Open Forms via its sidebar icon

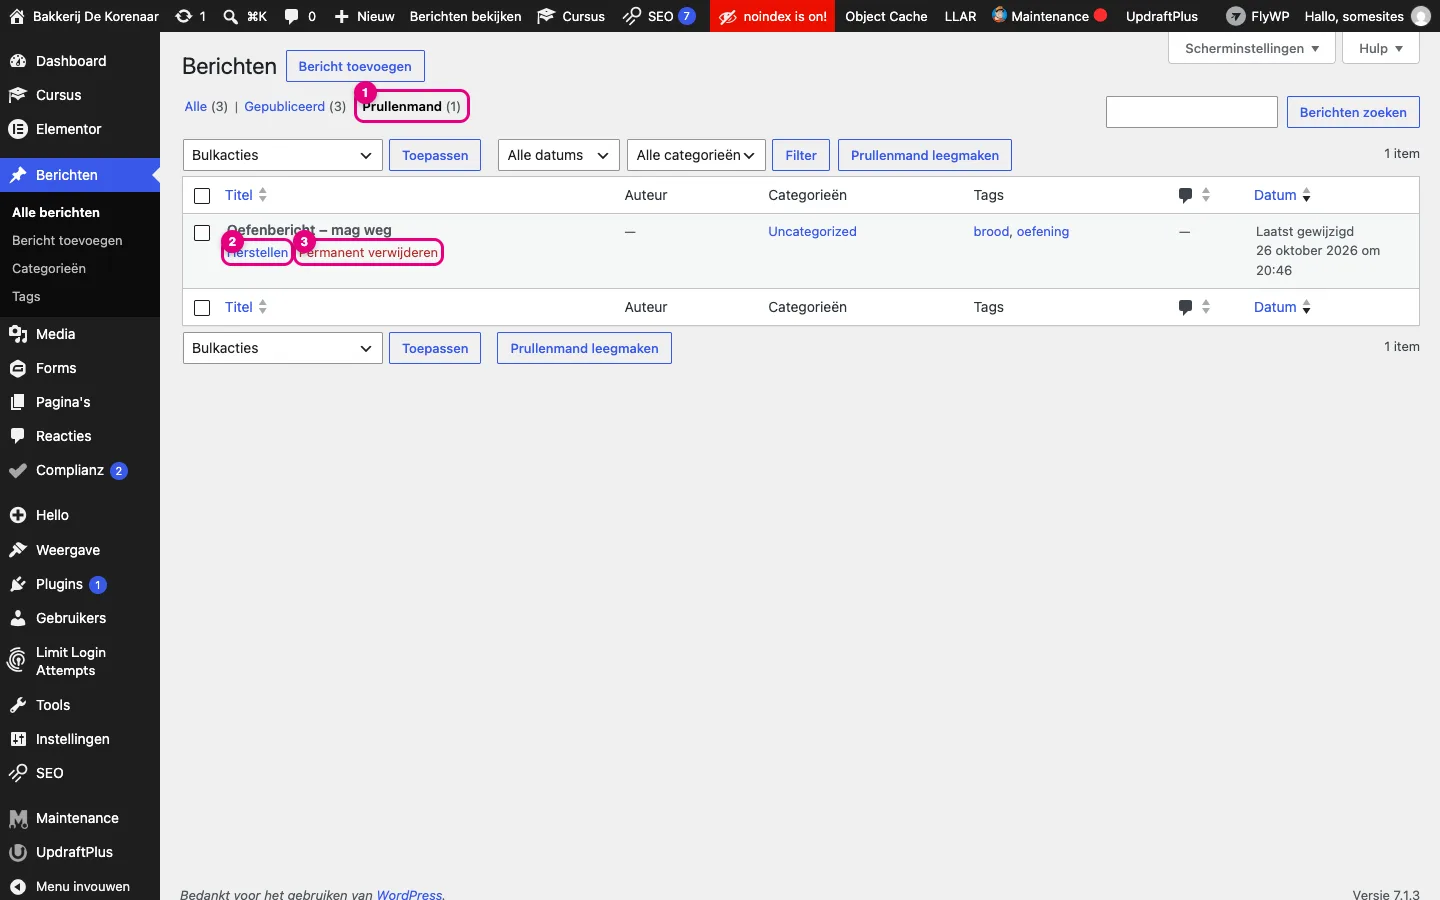pyautogui.click(x=17, y=368)
